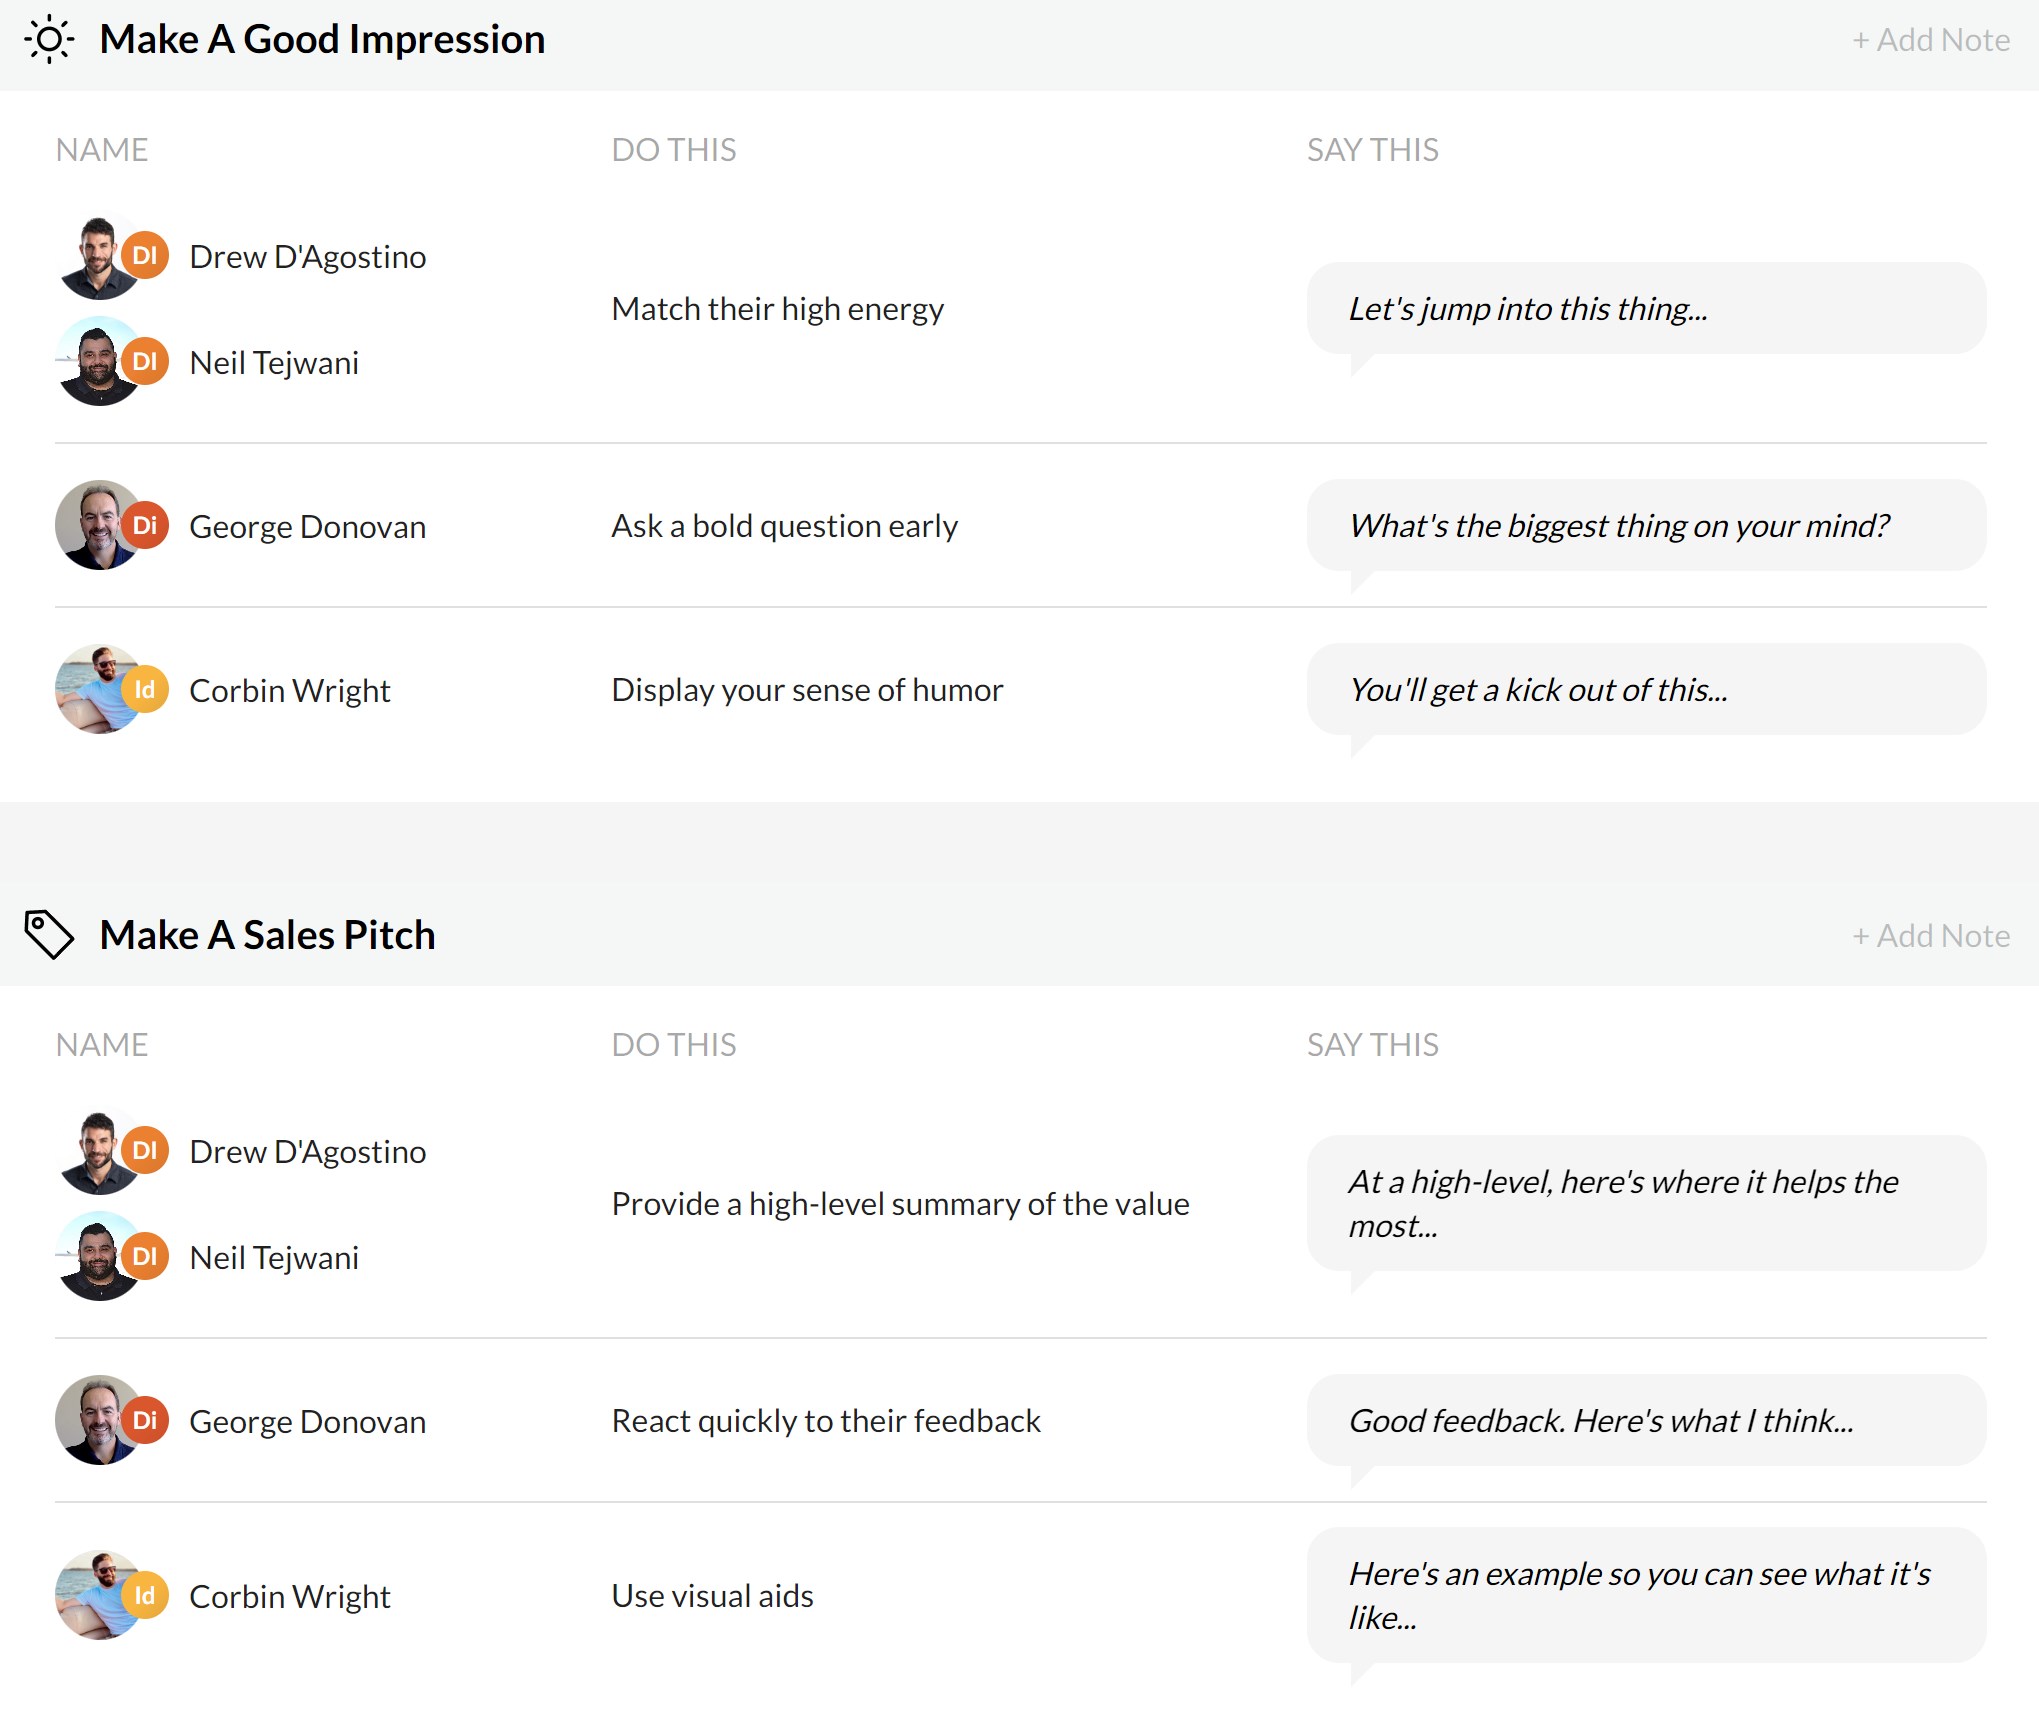Click Corbin Wright's Id badge in Good Impression

click(x=145, y=689)
